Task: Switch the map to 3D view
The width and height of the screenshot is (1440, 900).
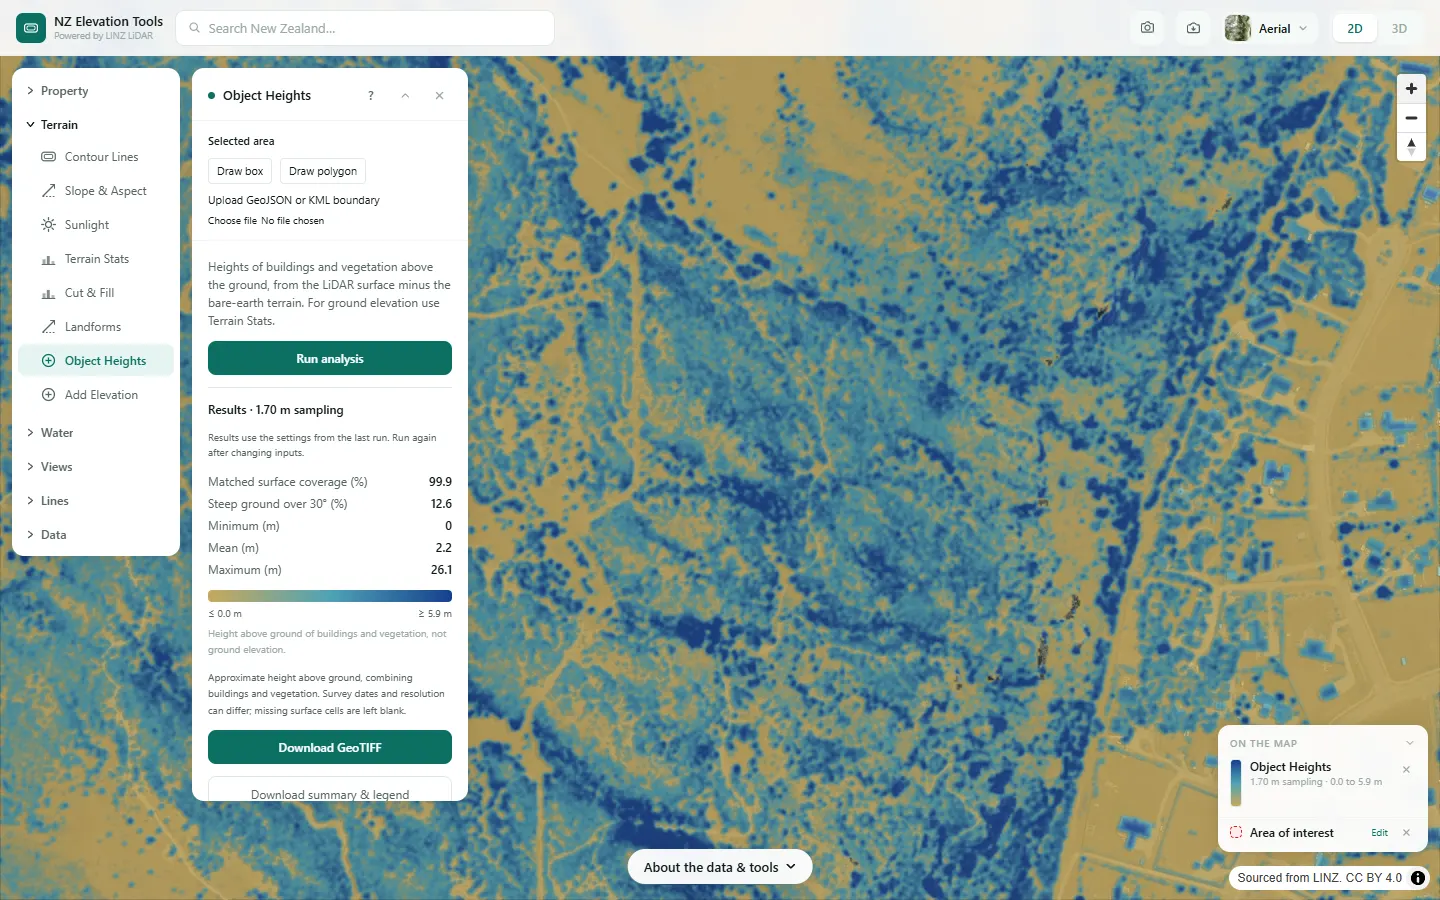Action: coord(1399,28)
